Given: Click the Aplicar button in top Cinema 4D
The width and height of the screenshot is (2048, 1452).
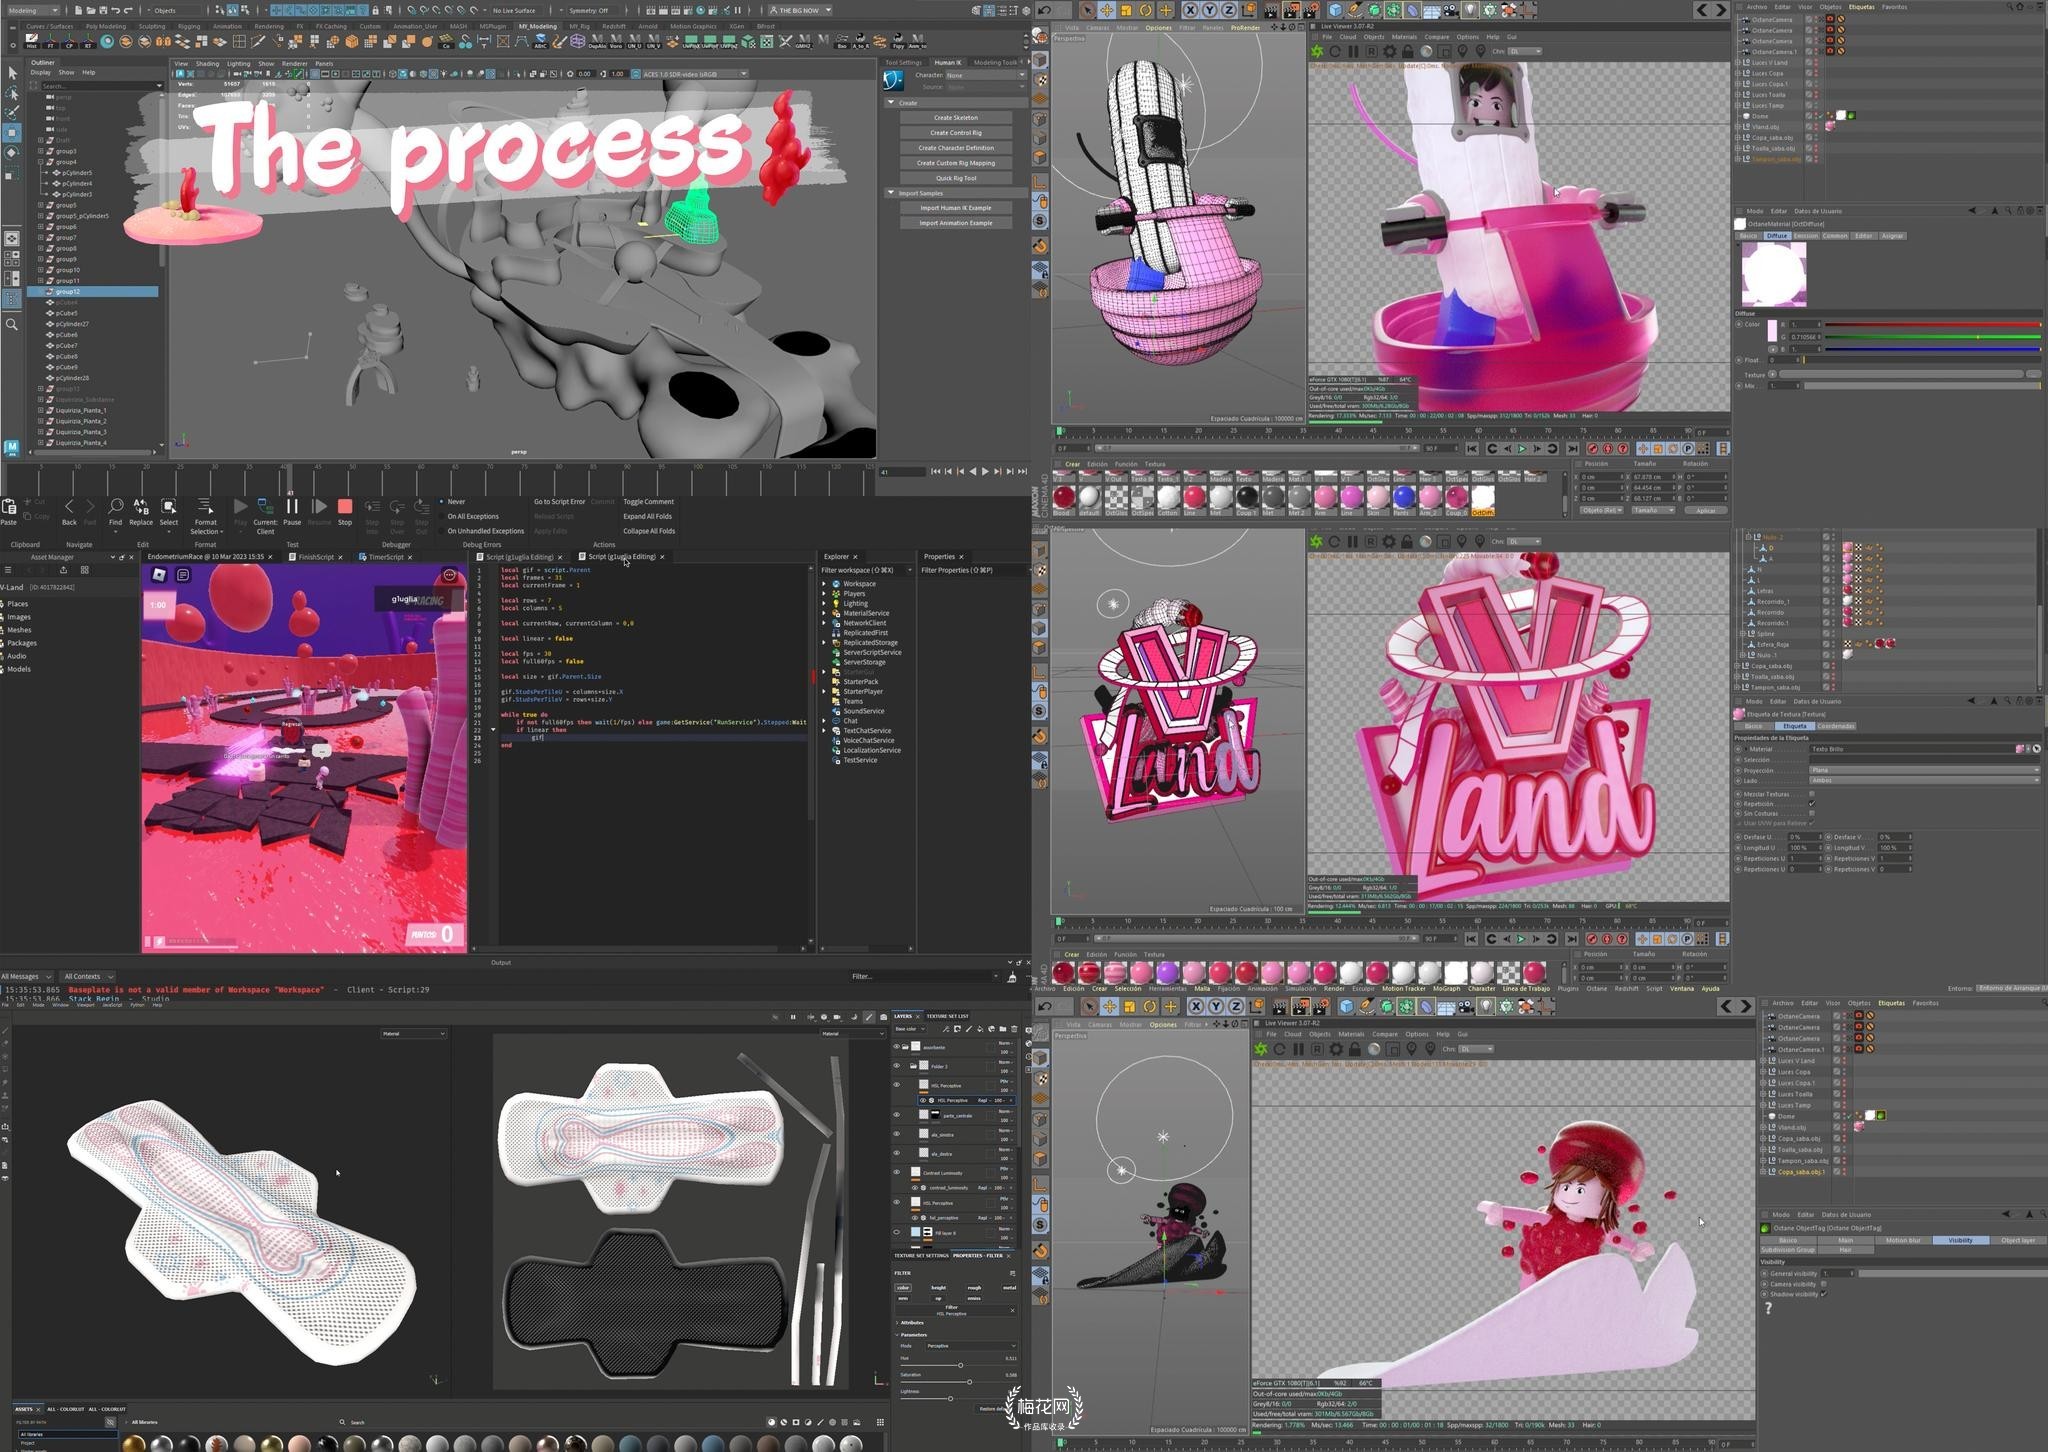Looking at the screenshot, I should pyautogui.click(x=1706, y=510).
